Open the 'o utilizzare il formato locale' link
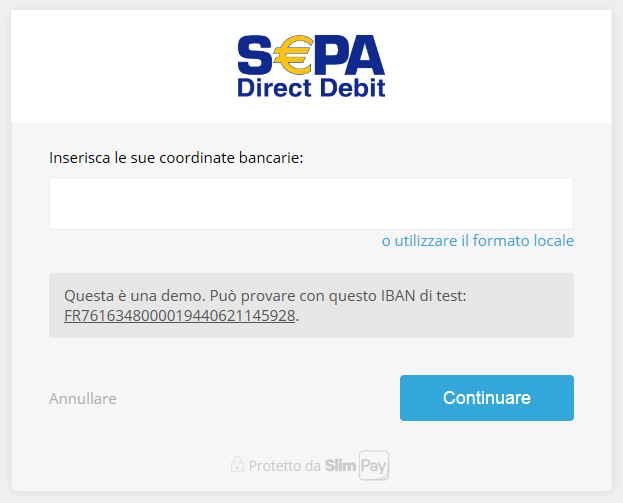This screenshot has width=623, height=503. [478, 241]
